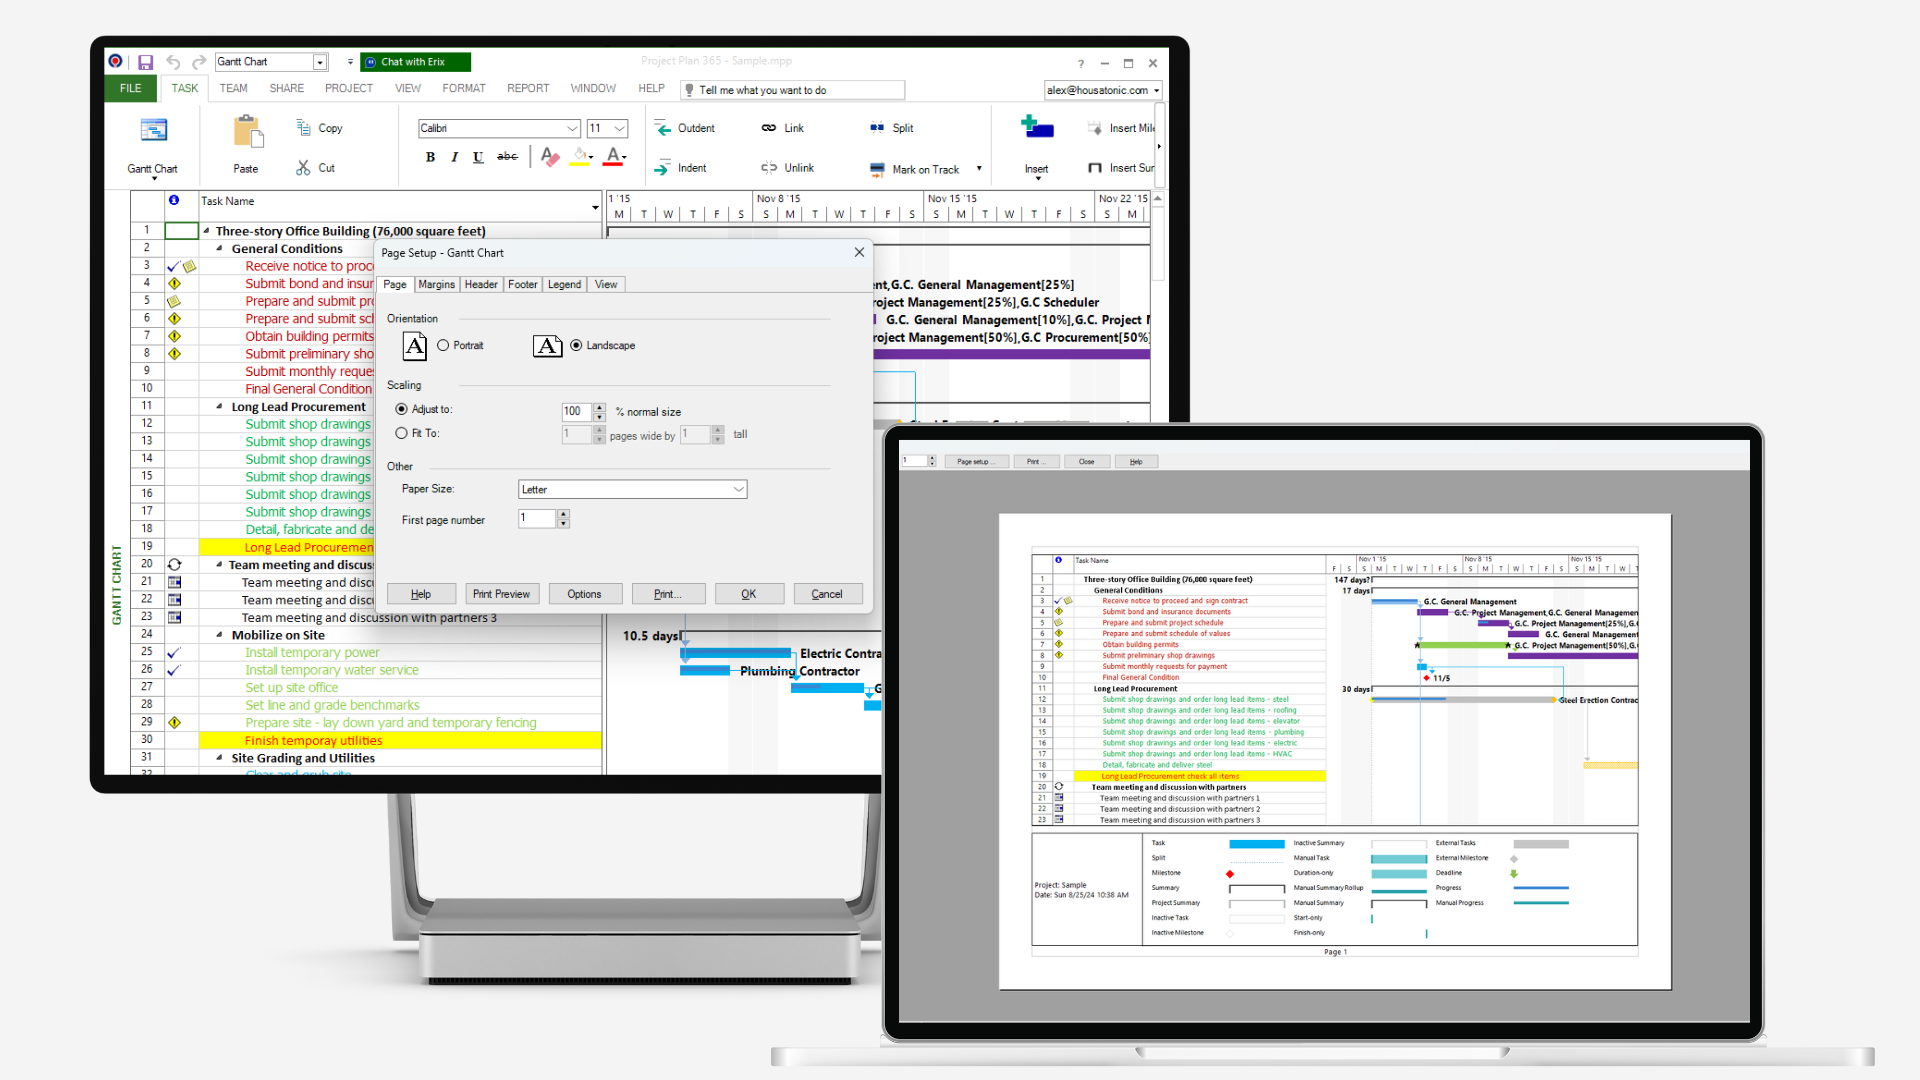Switch to the FORMAT ribbon tab
The image size is (1920, 1080).
click(464, 88)
